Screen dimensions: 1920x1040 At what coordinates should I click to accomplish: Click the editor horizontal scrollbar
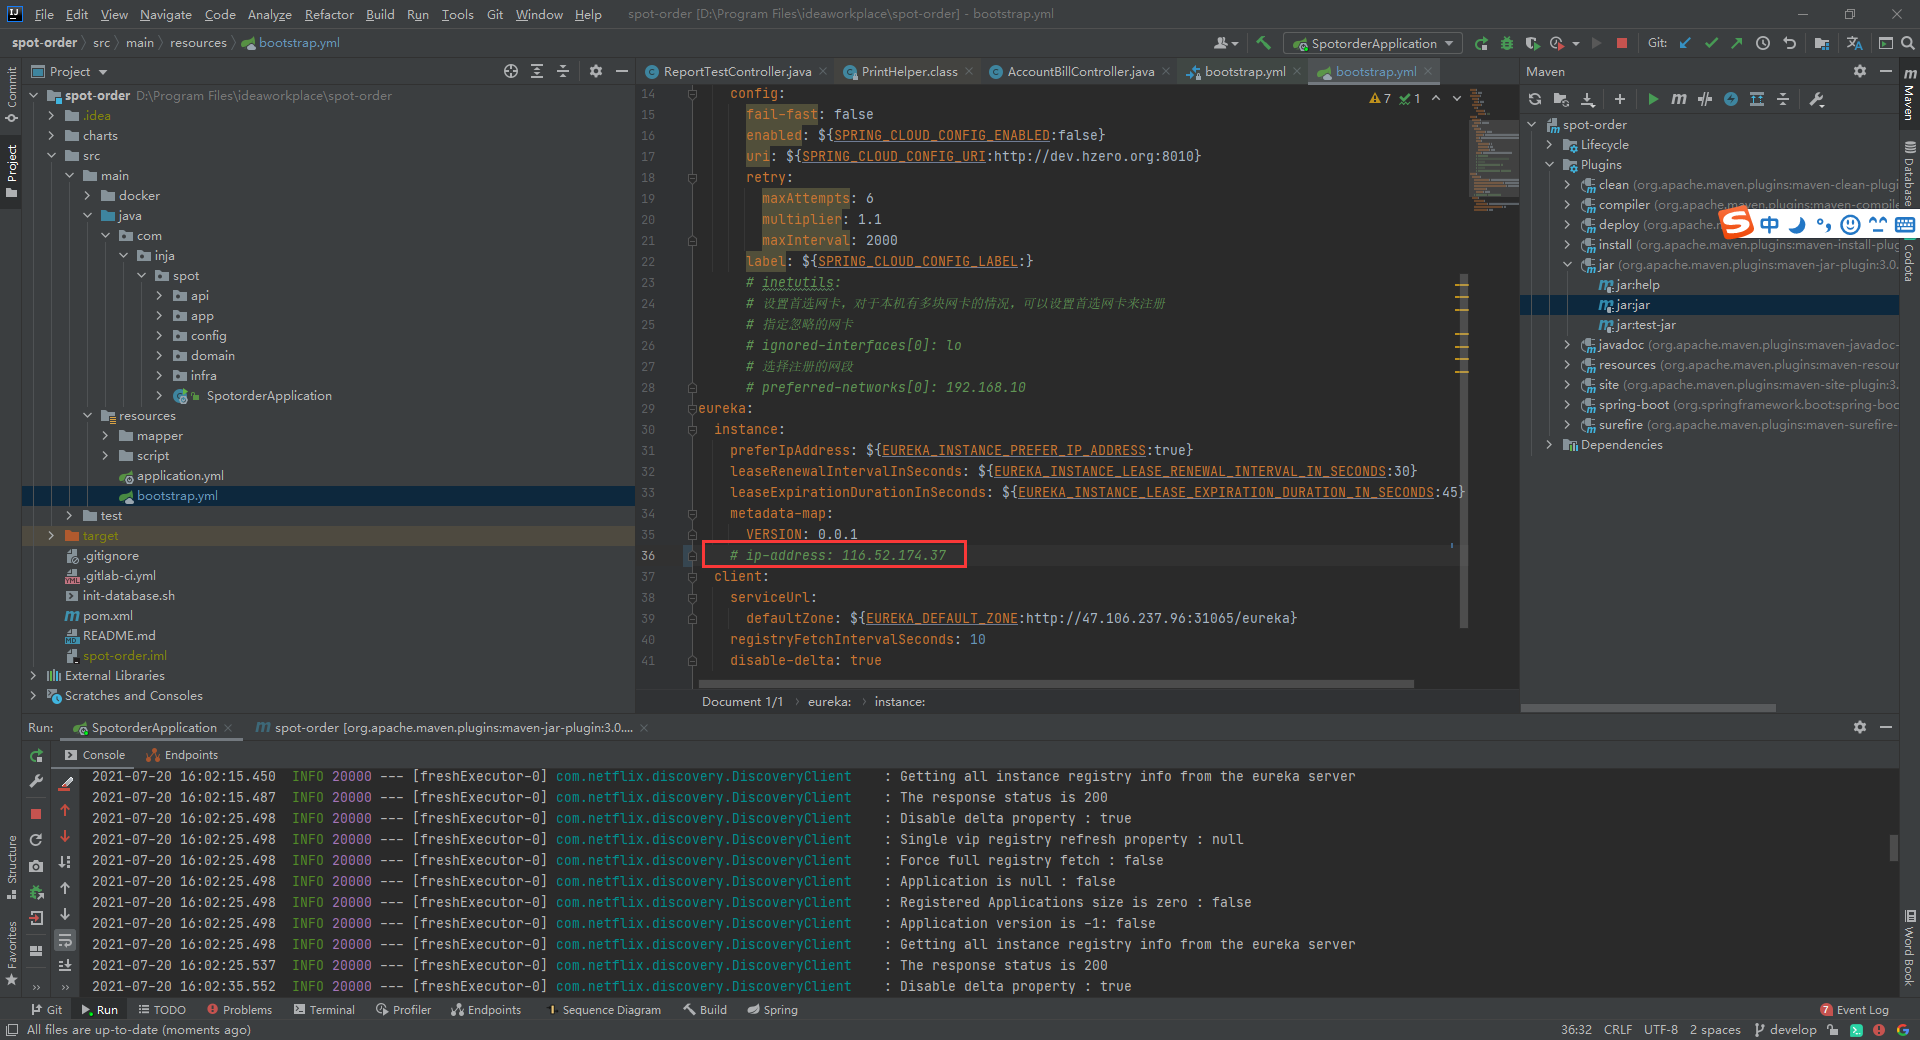coord(1057,685)
